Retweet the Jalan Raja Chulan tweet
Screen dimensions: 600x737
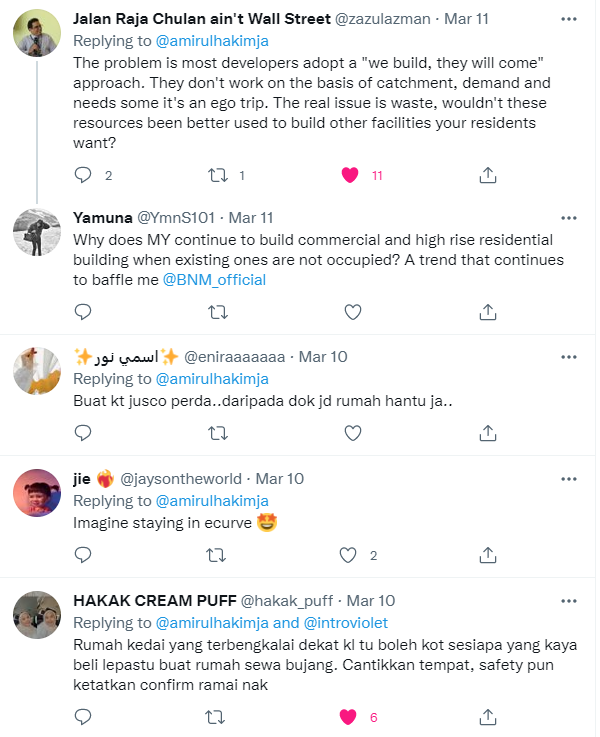[217, 175]
